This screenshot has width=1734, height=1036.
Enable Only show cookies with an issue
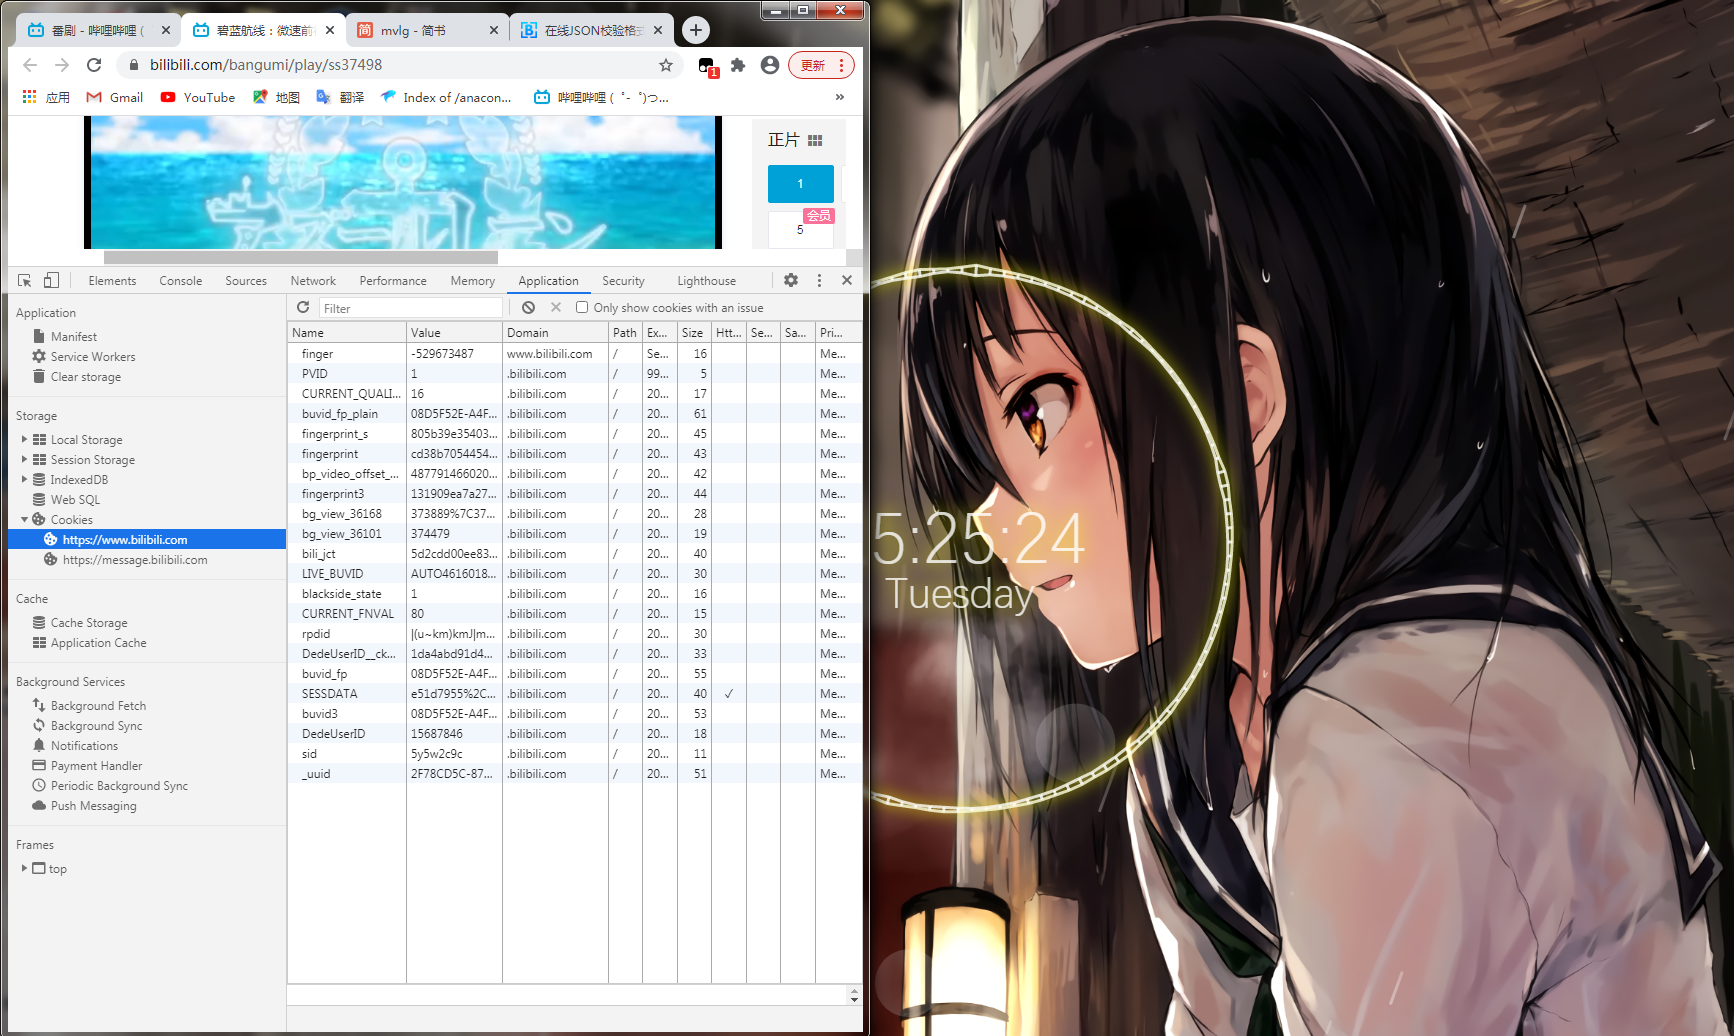[582, 308]
